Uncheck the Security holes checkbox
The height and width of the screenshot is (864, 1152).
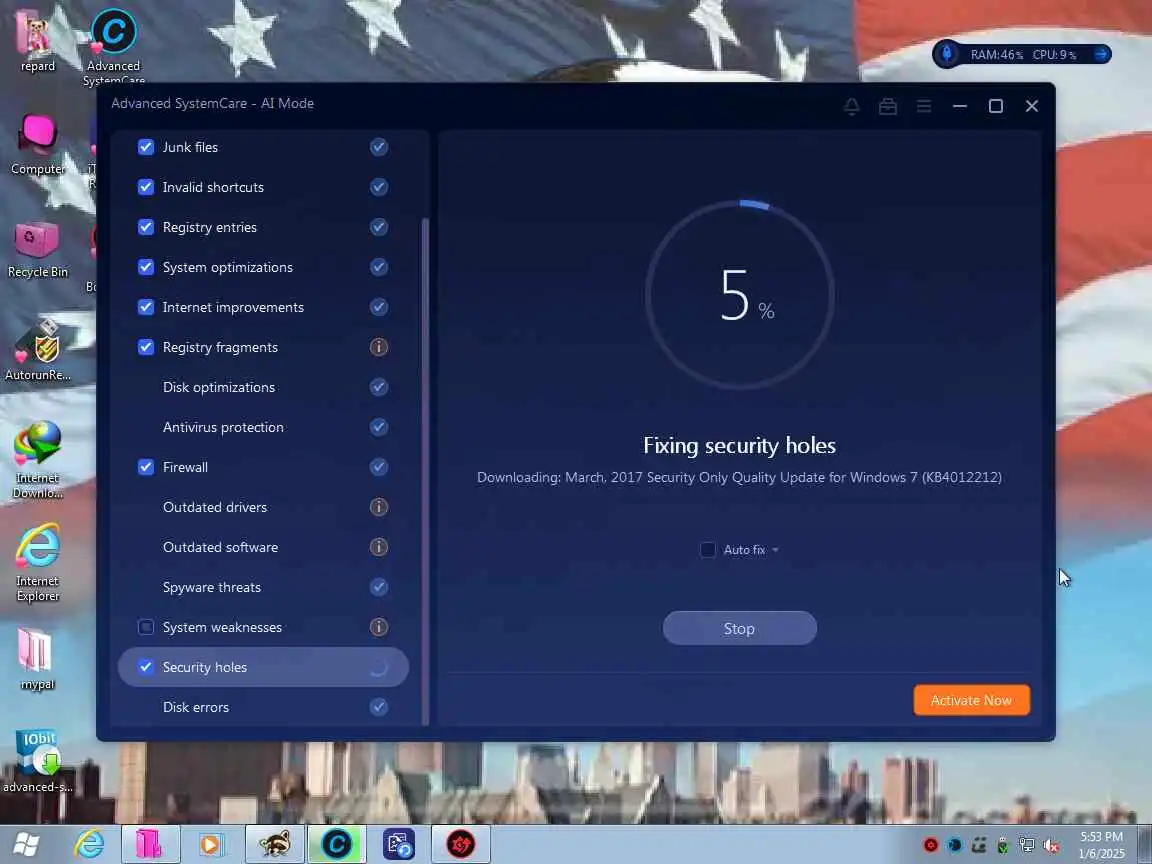point(145,667)
